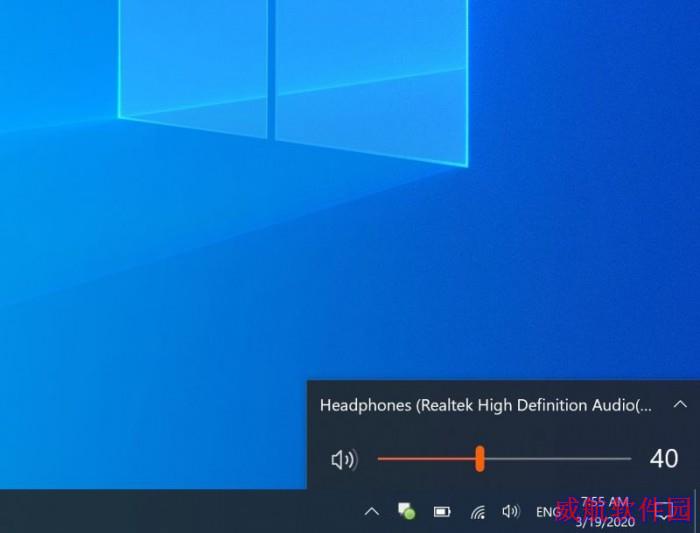The height and width of the screenshot is (533, 700).
Task: Click the taskbar volume speaker icon
Action: 511,512
